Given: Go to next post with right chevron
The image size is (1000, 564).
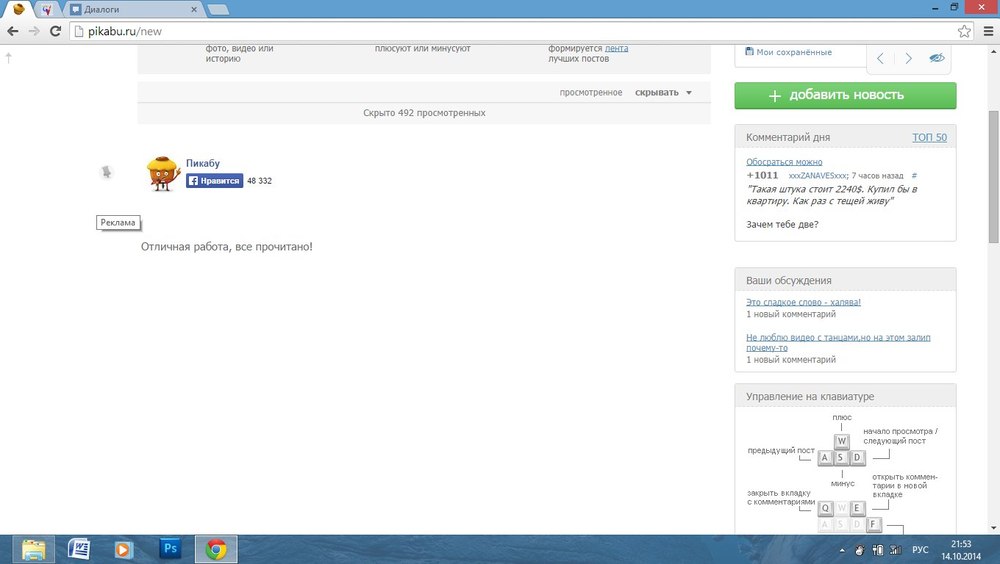Looking at the screenshot, I should tap(908, 58).
